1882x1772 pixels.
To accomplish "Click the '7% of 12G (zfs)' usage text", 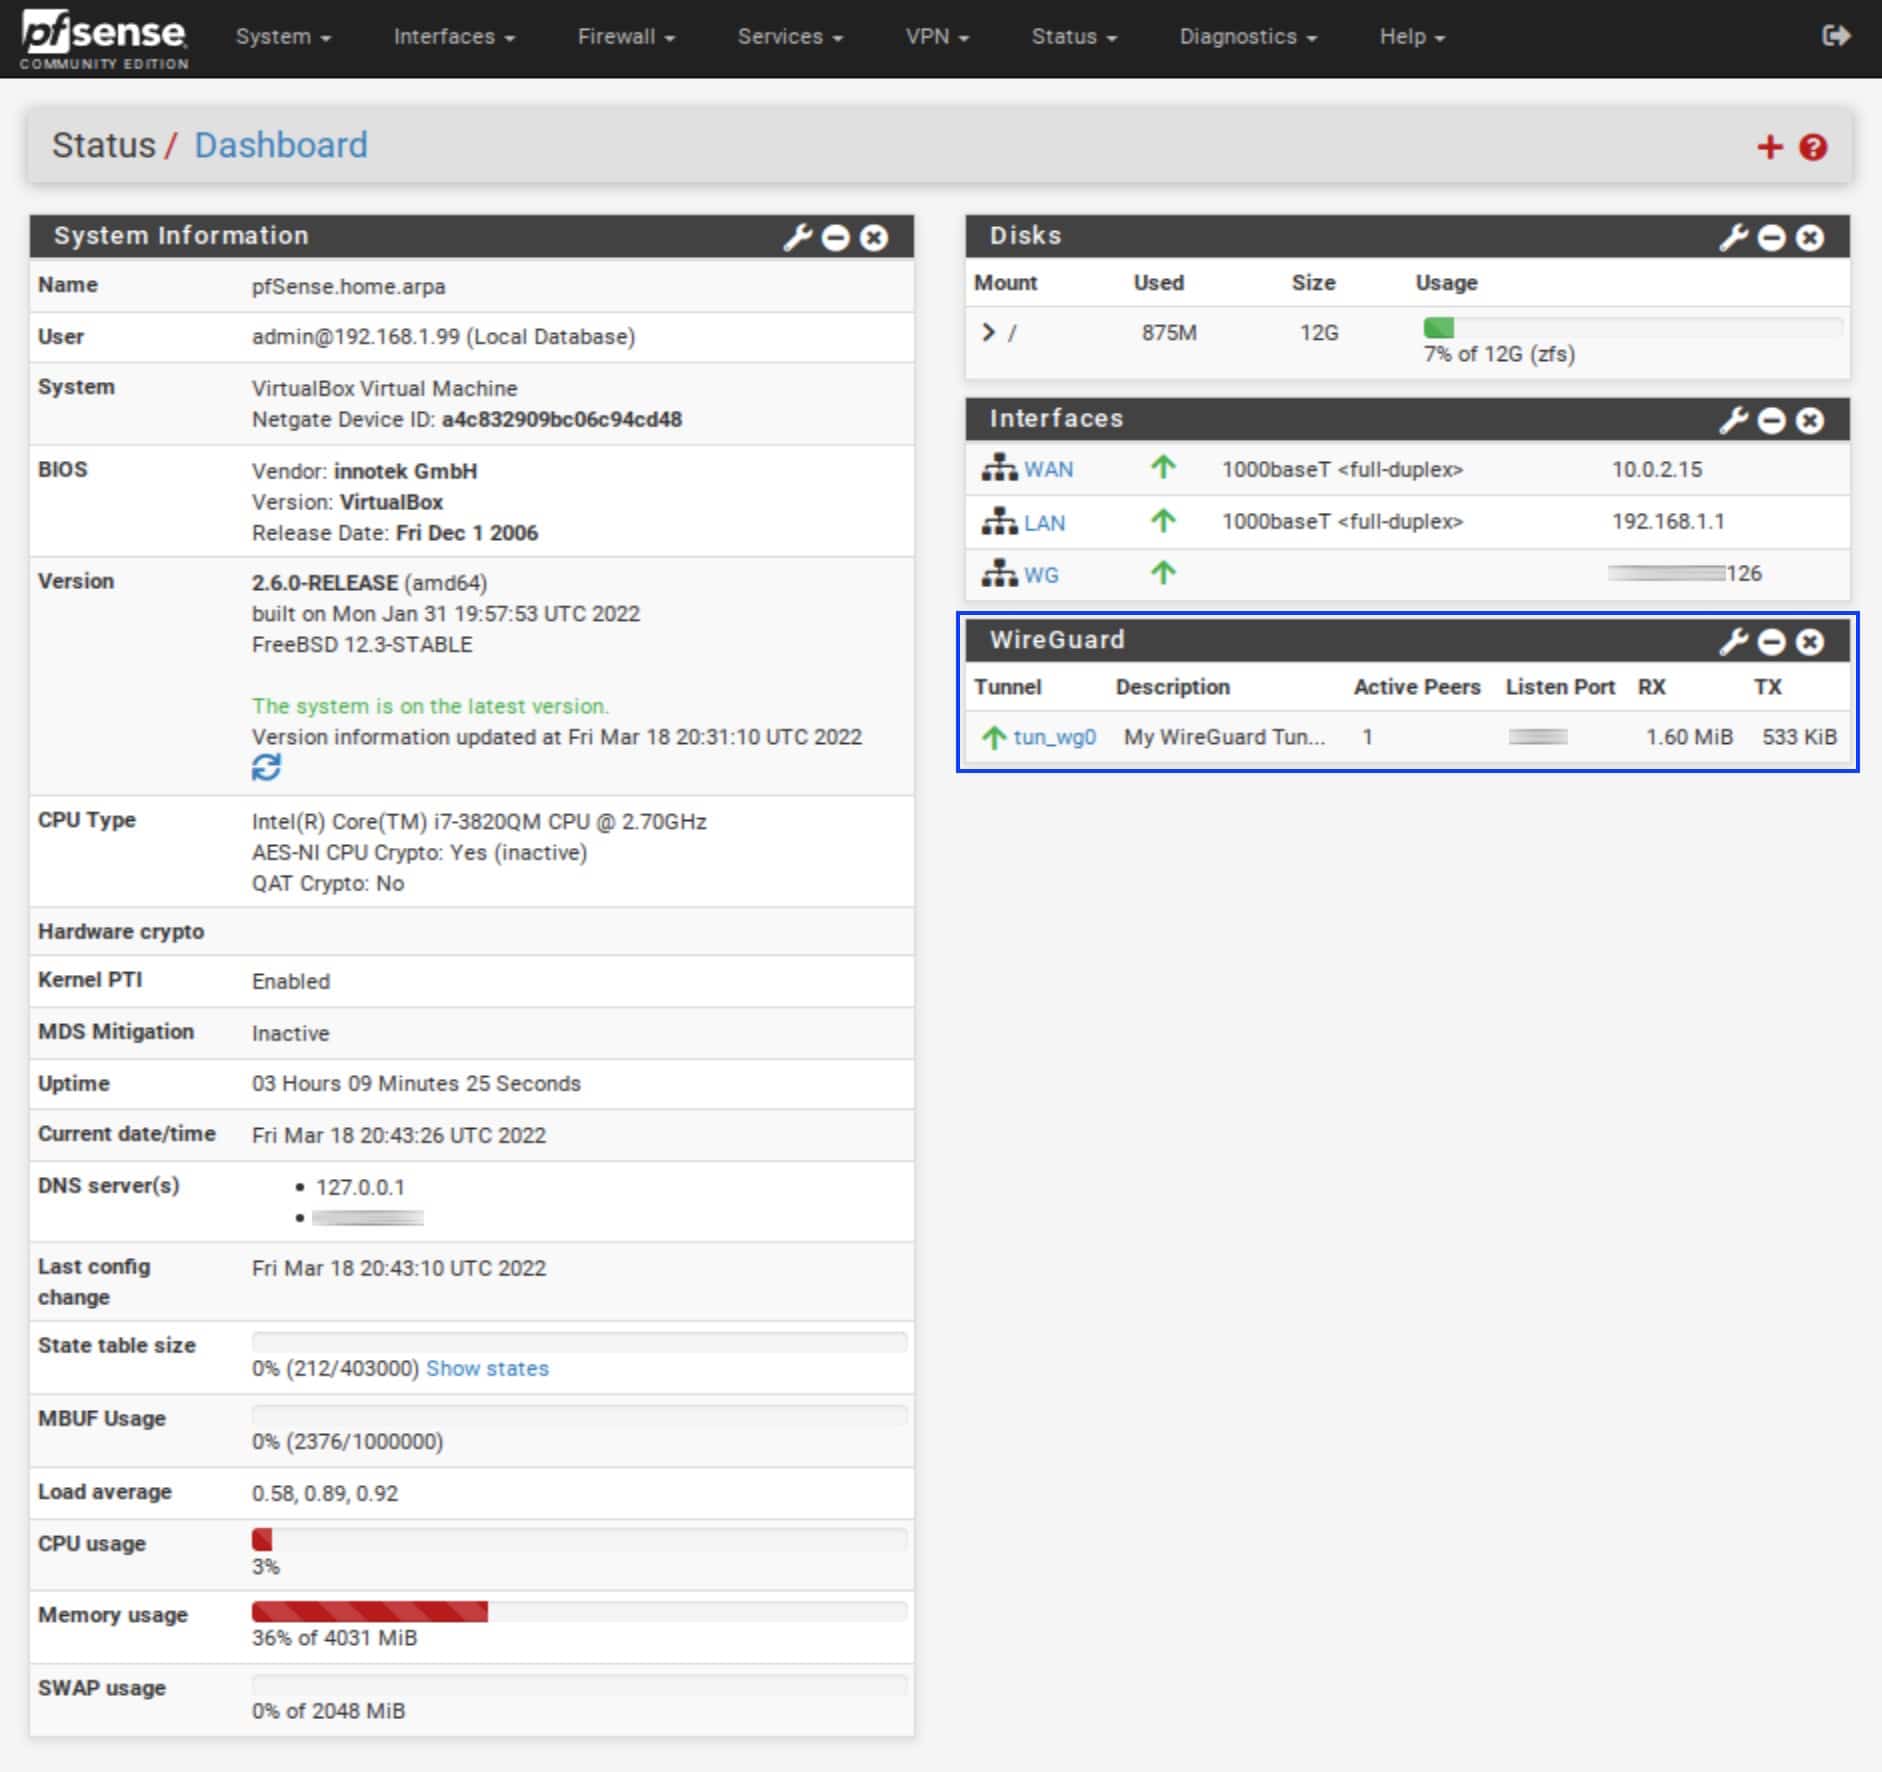I will pos(1499,354).
